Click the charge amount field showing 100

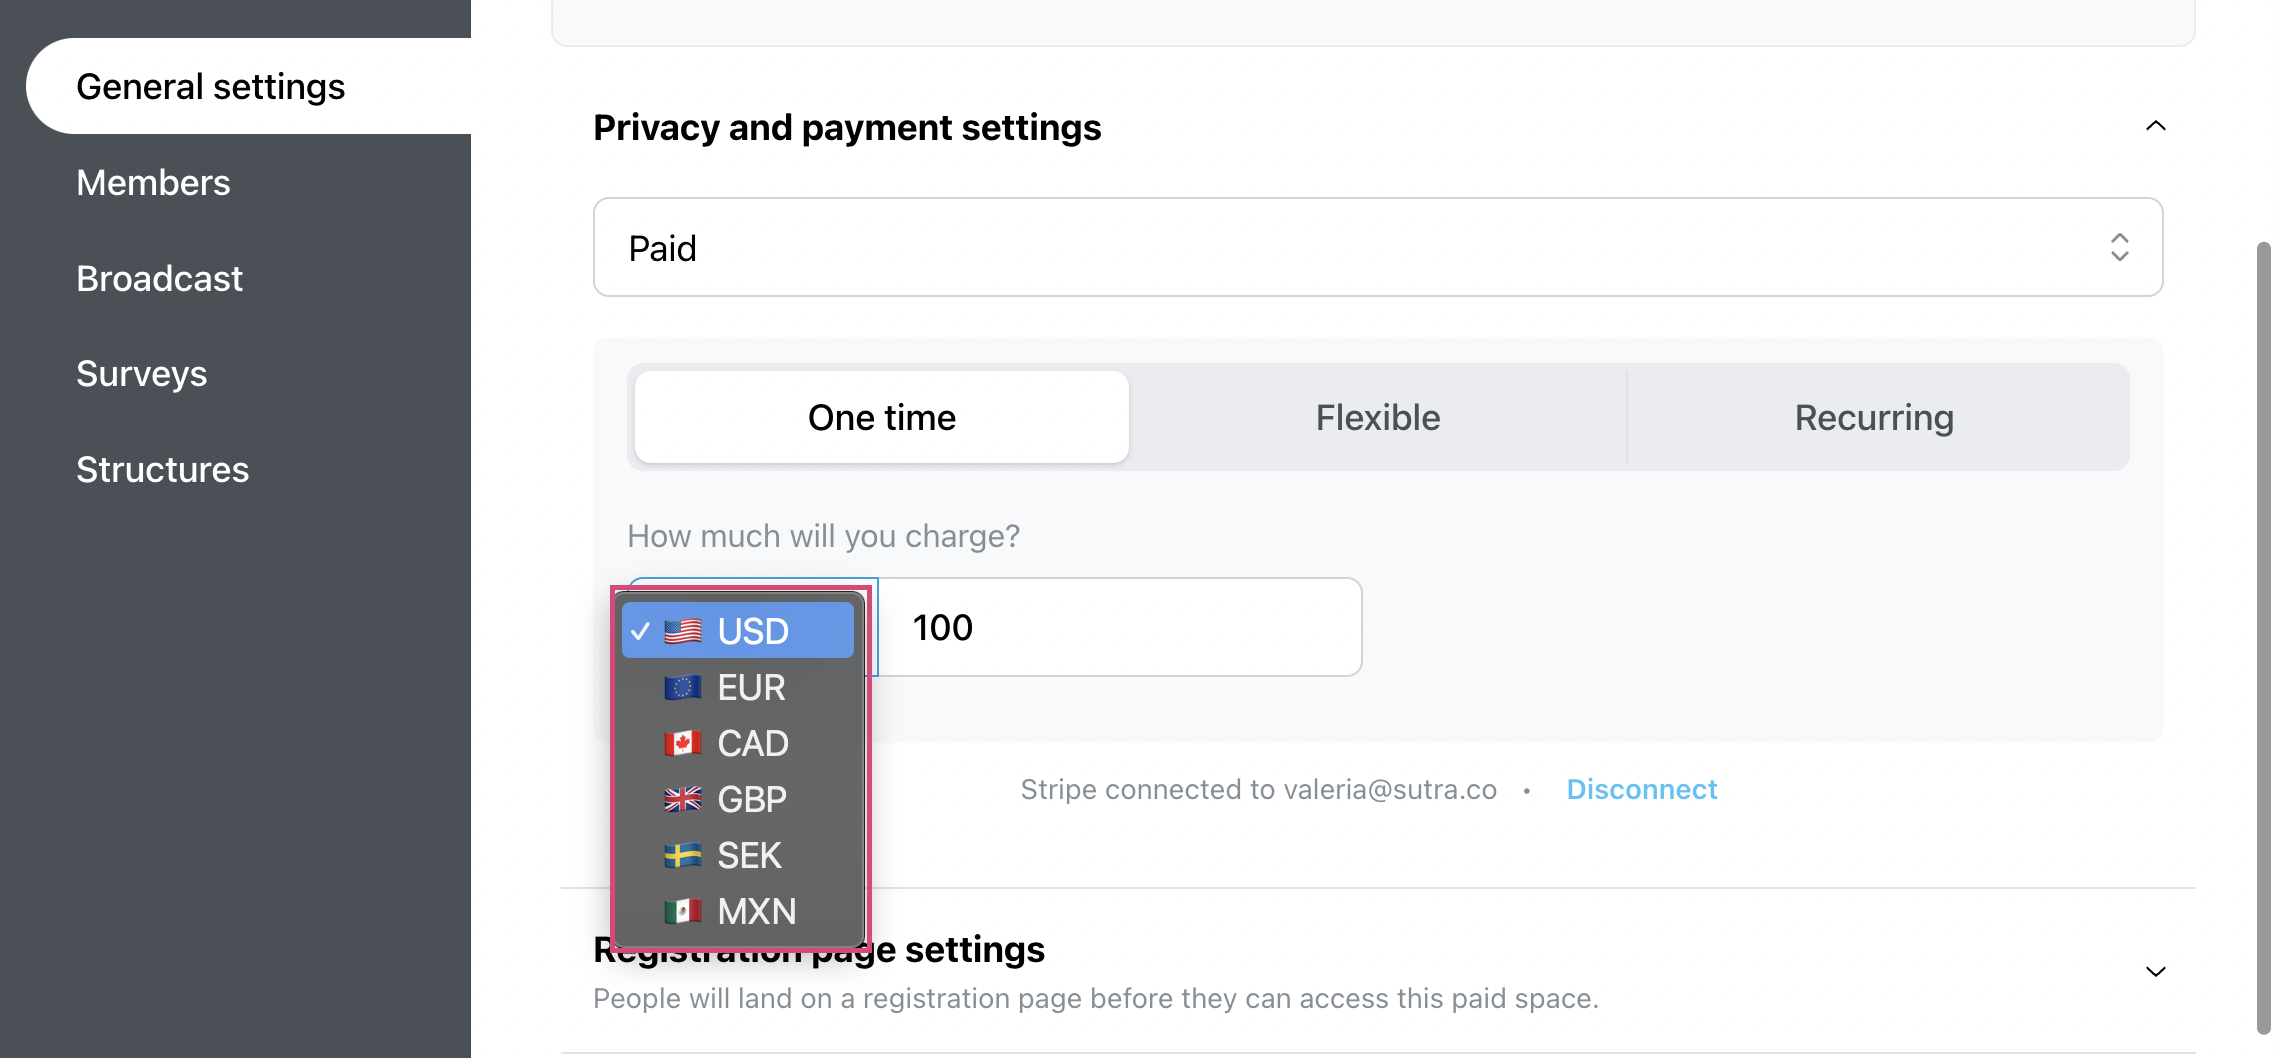click(1120, 627)
